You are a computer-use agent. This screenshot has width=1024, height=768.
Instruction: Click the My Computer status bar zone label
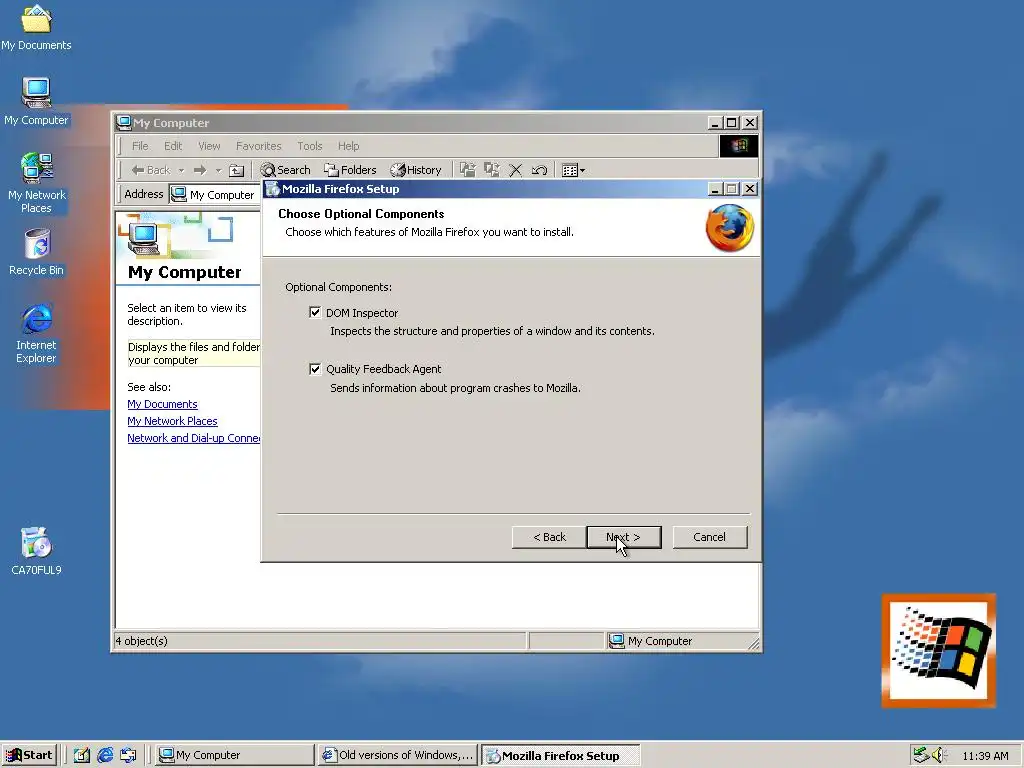(x=660, y=641)
